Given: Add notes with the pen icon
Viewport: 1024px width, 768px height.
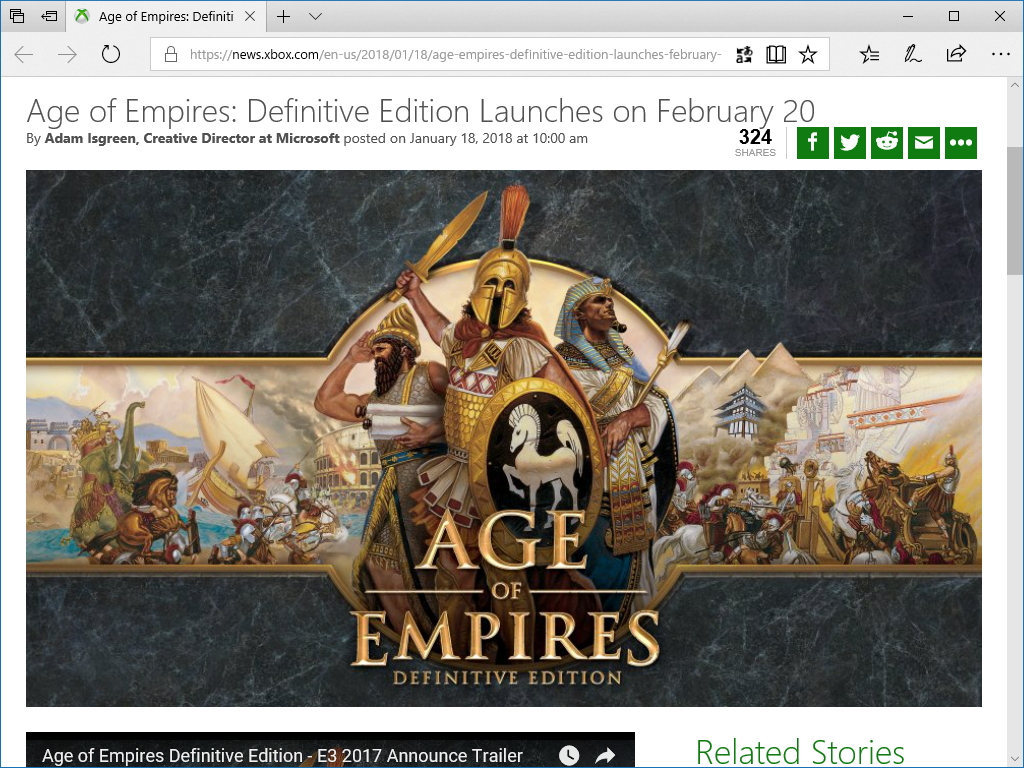Looking at the screenshot, I should pos(912,54).
